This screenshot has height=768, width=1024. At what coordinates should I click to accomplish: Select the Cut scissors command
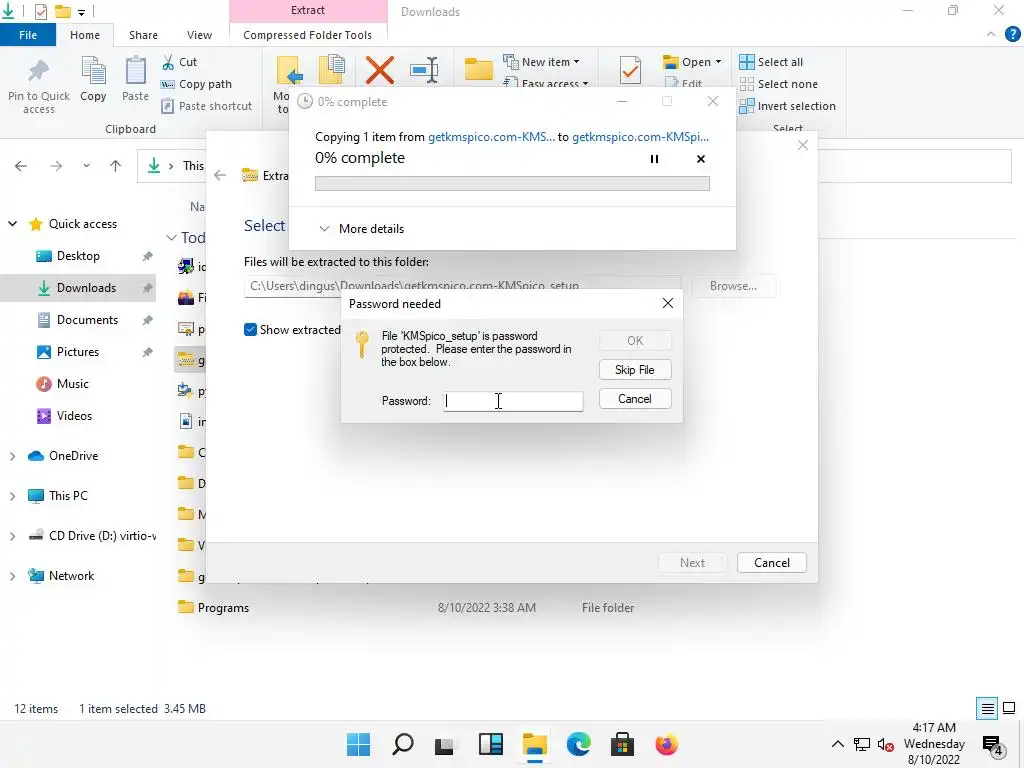point(179,62)
